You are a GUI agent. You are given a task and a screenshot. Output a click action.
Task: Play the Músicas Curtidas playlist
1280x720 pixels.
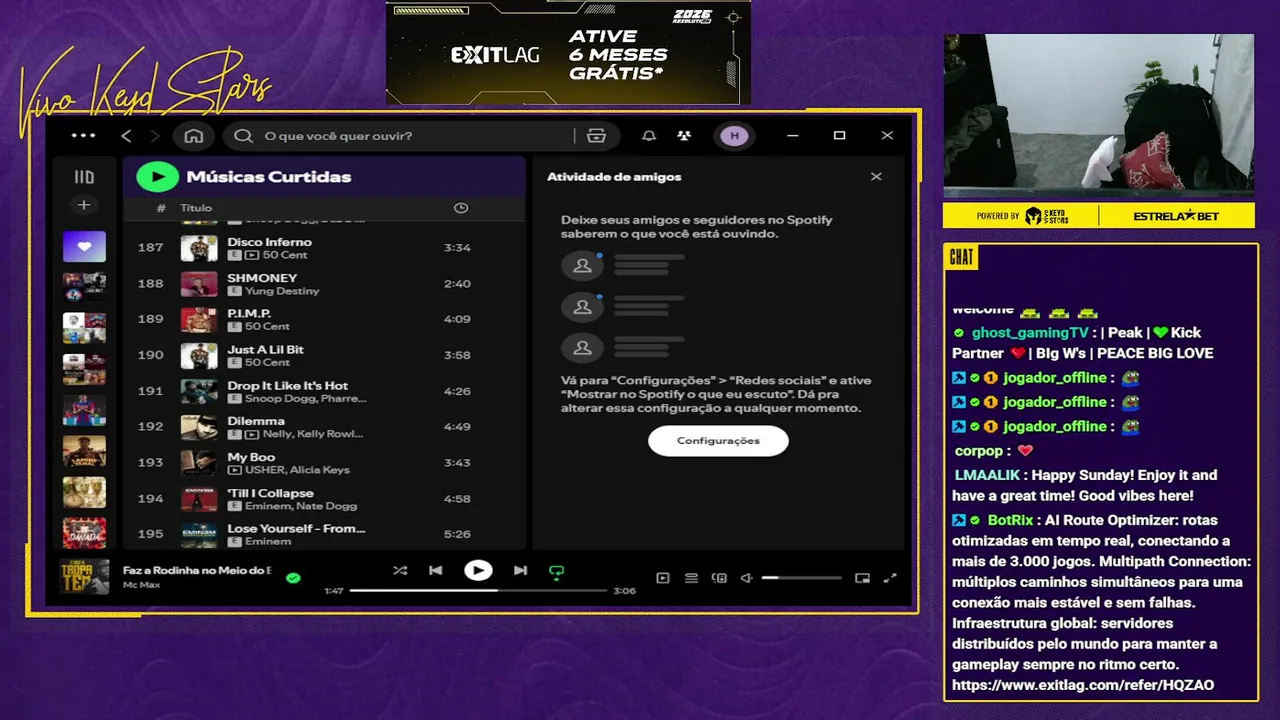157,177
